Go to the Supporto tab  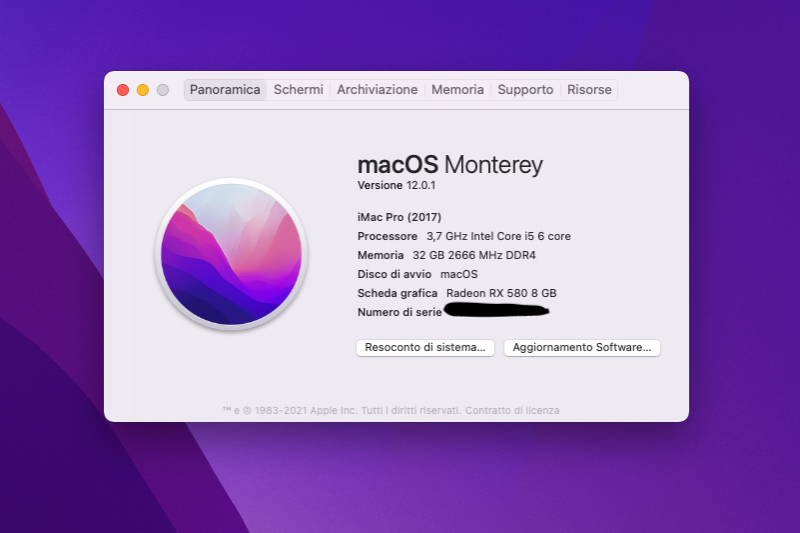[x=525, y=90]
